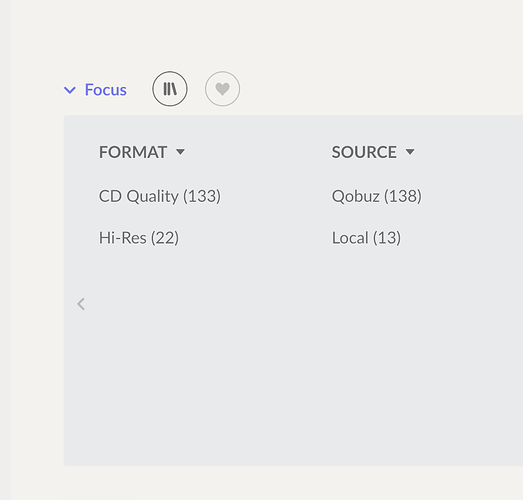
Task: Click the Focus label
Action: 105,90
